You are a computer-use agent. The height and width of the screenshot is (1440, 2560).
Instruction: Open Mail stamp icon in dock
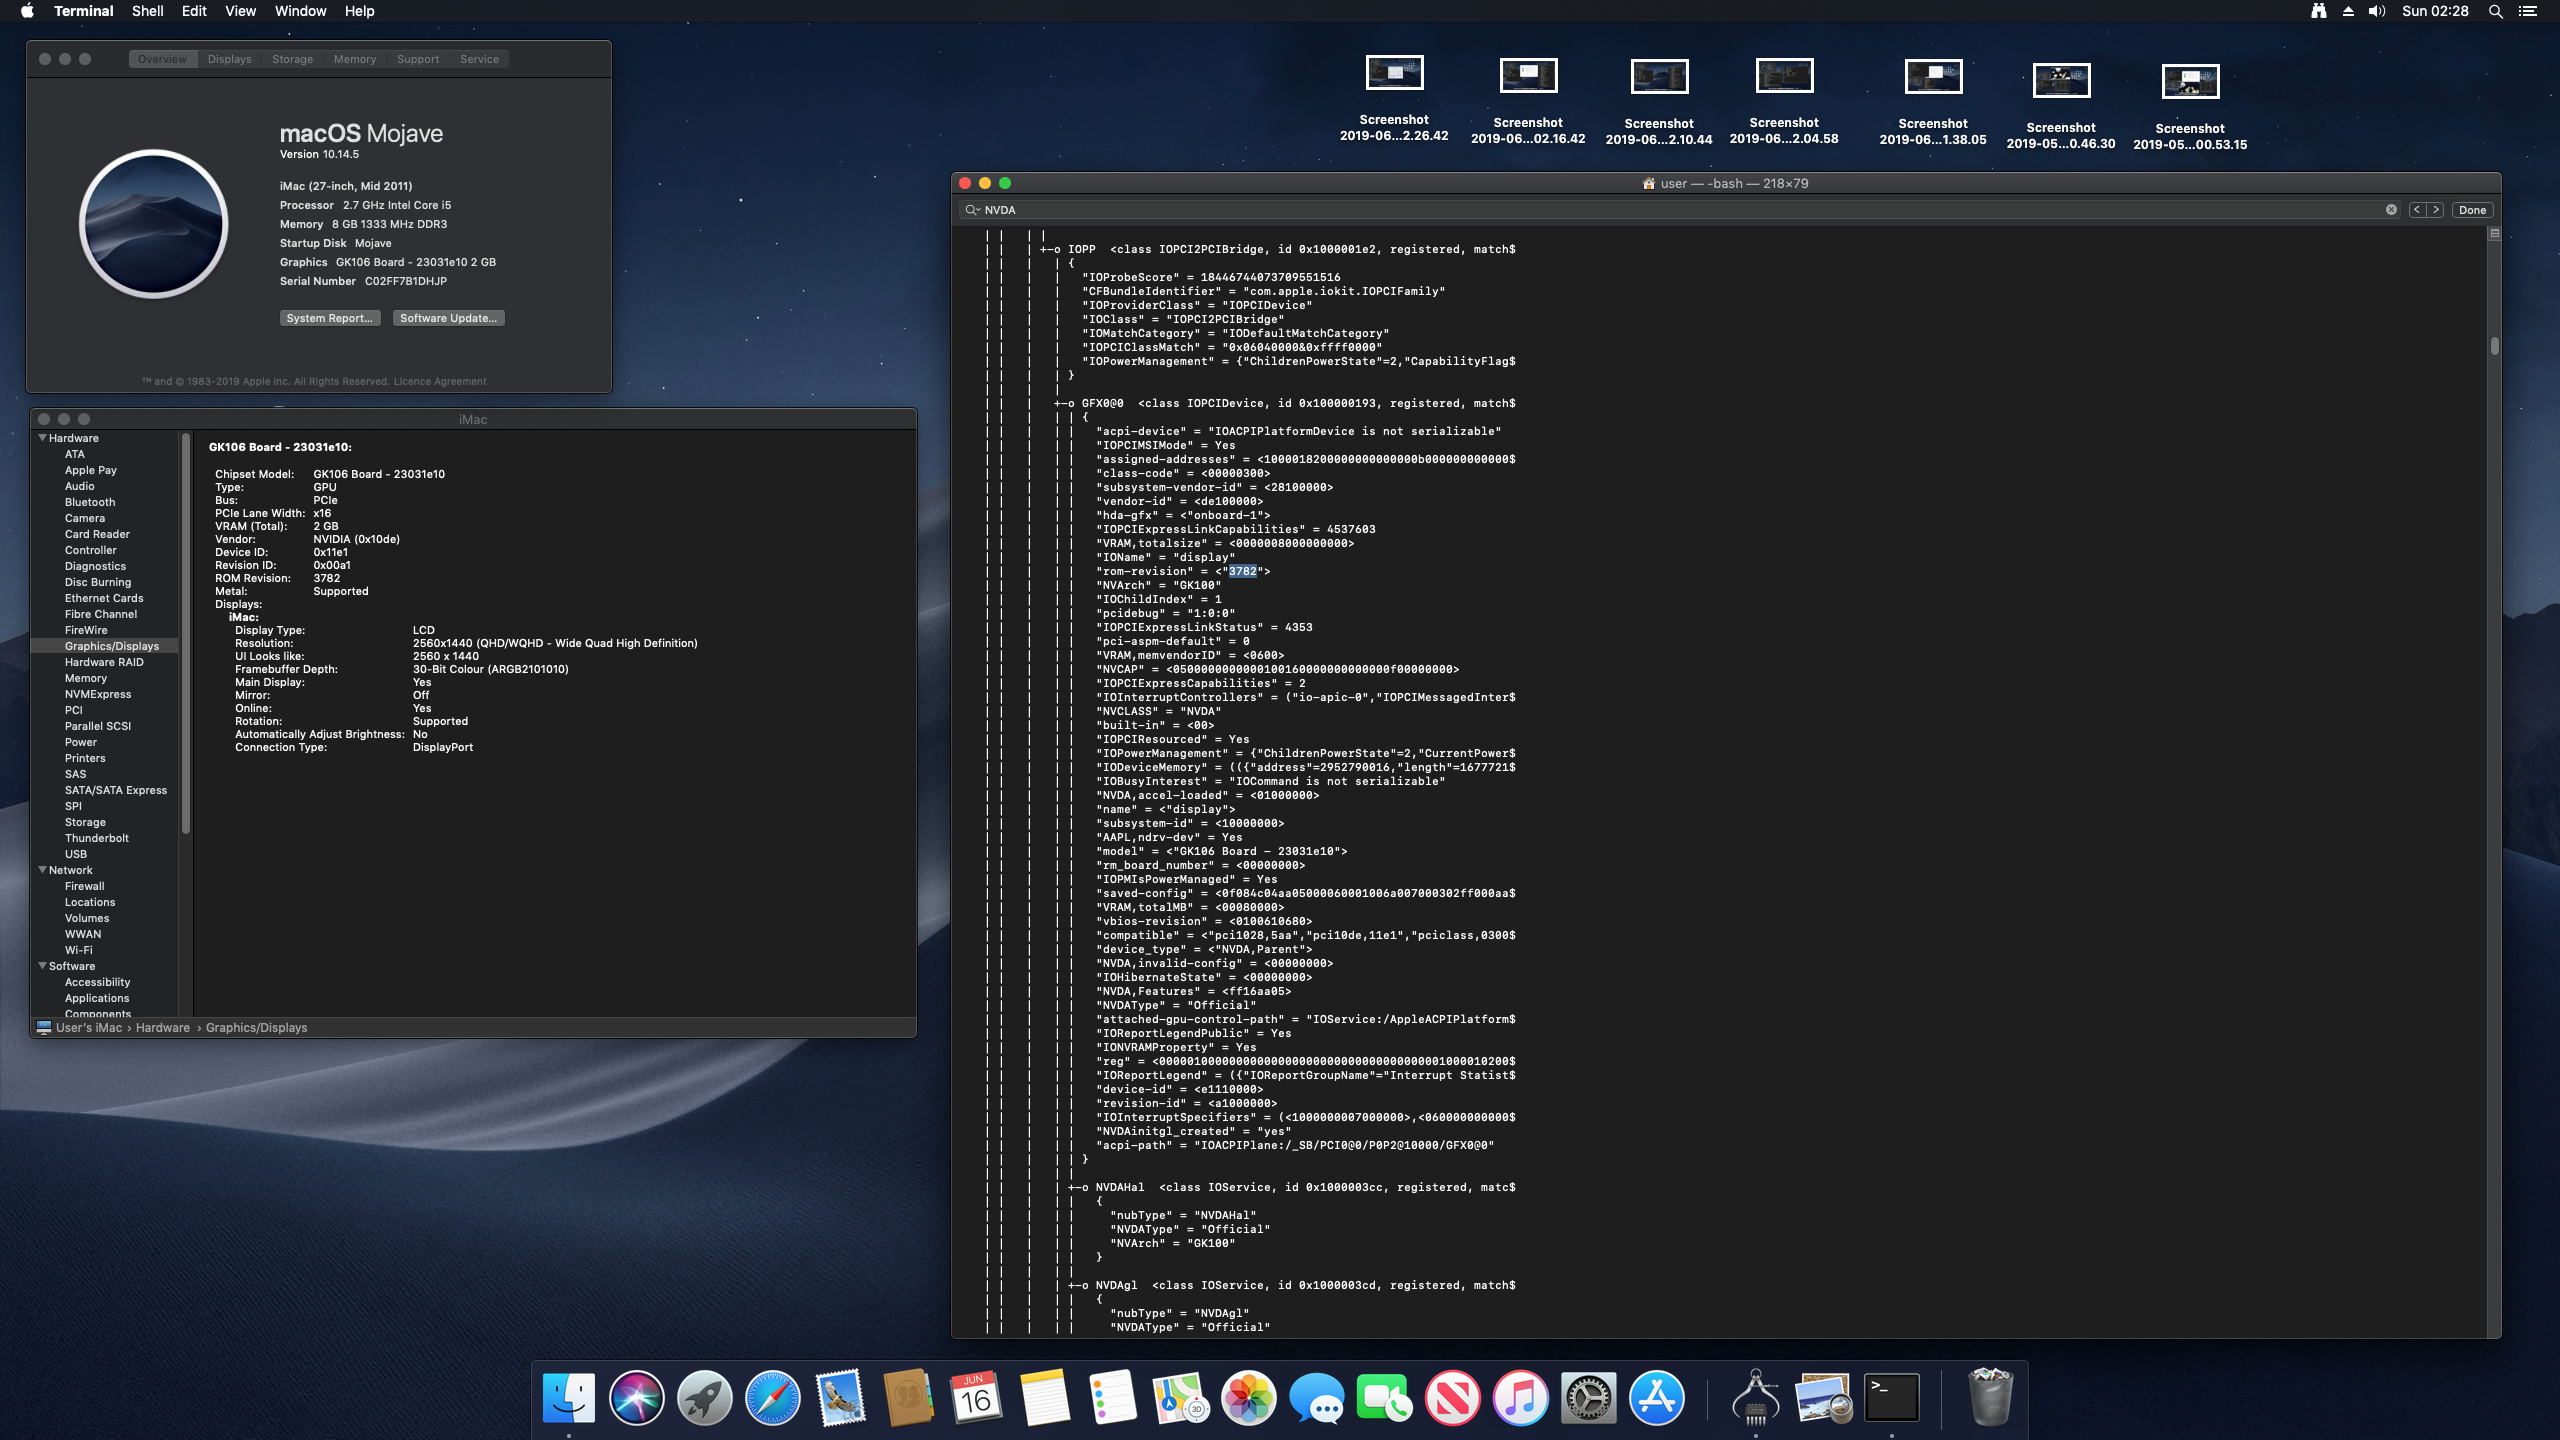point(841,1397)
